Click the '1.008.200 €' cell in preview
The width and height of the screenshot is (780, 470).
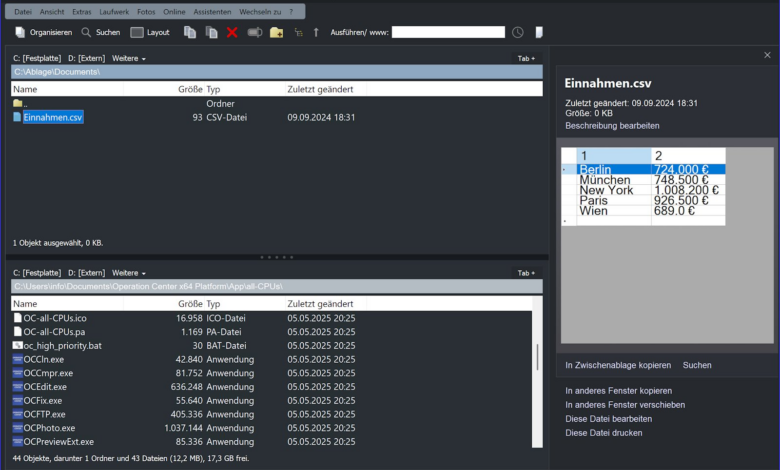[x=687, y=190]
